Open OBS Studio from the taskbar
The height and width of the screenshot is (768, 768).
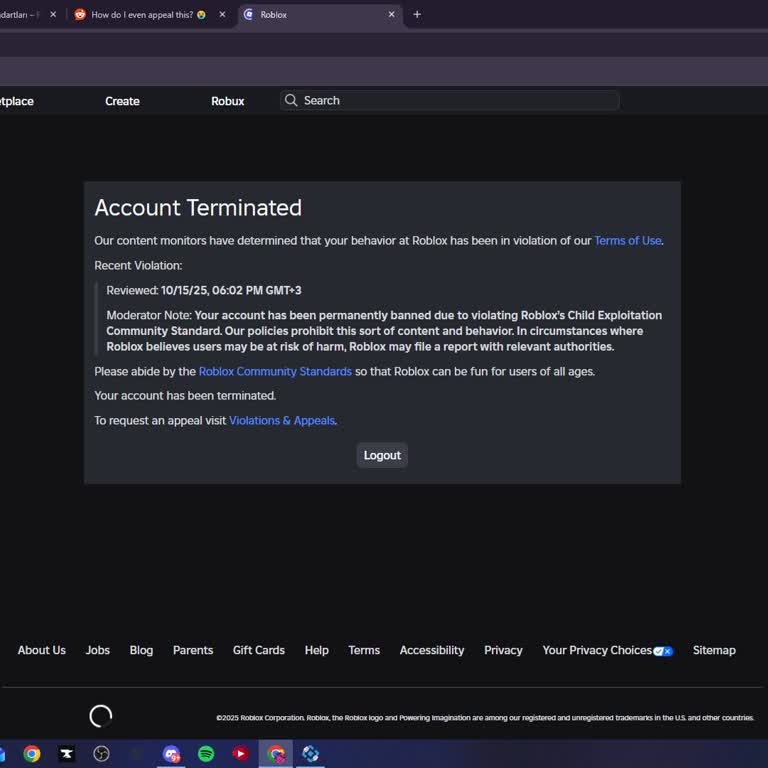click(101, 753)
